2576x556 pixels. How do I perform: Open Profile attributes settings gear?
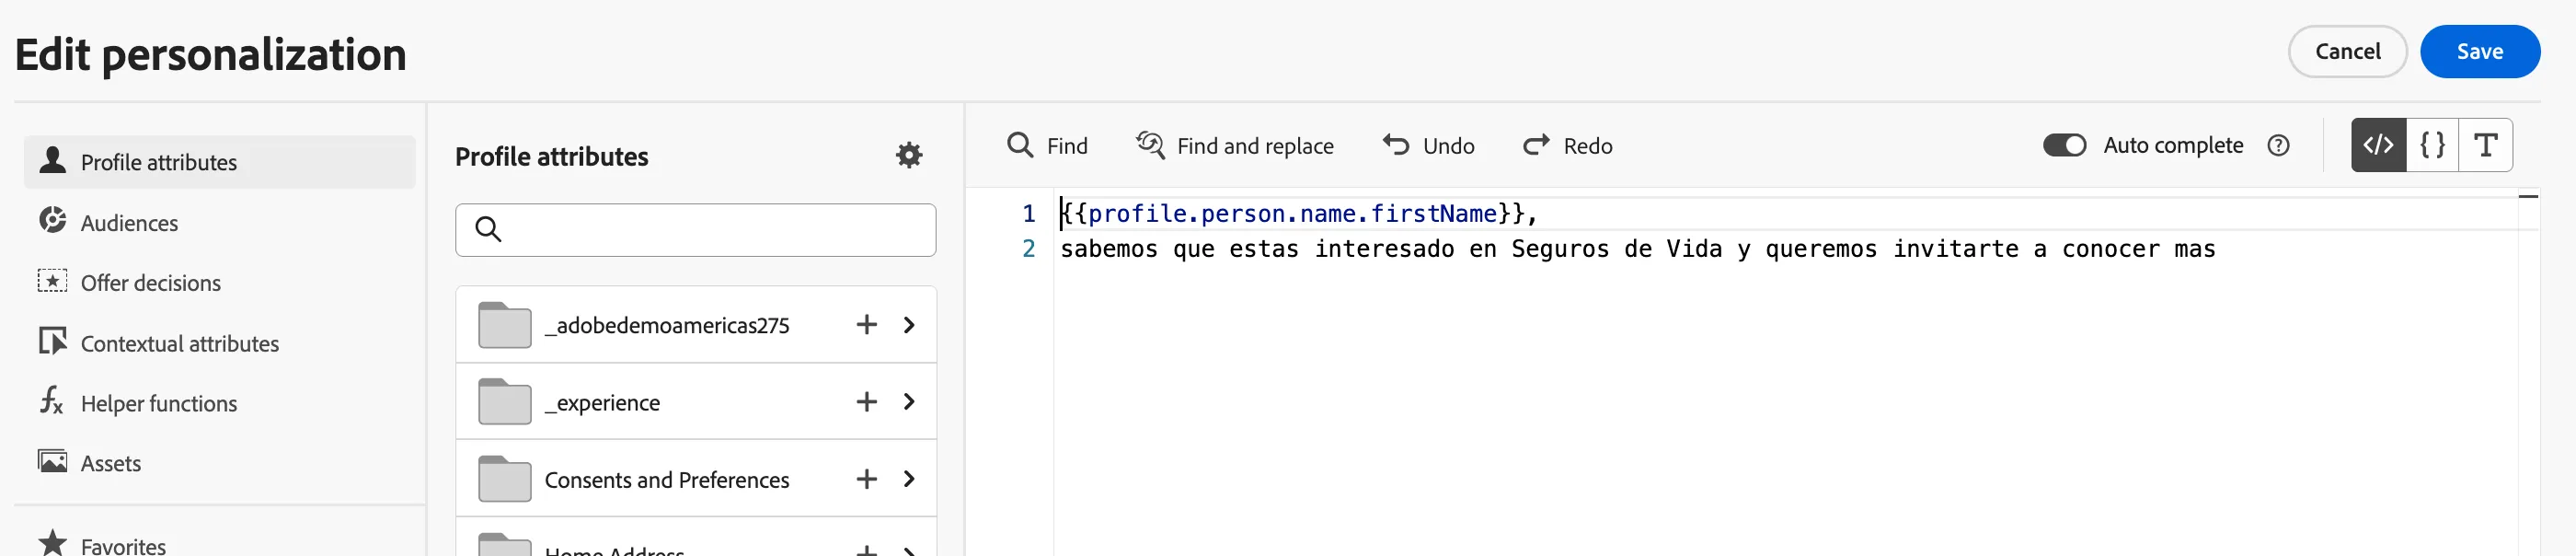(909, 155)
